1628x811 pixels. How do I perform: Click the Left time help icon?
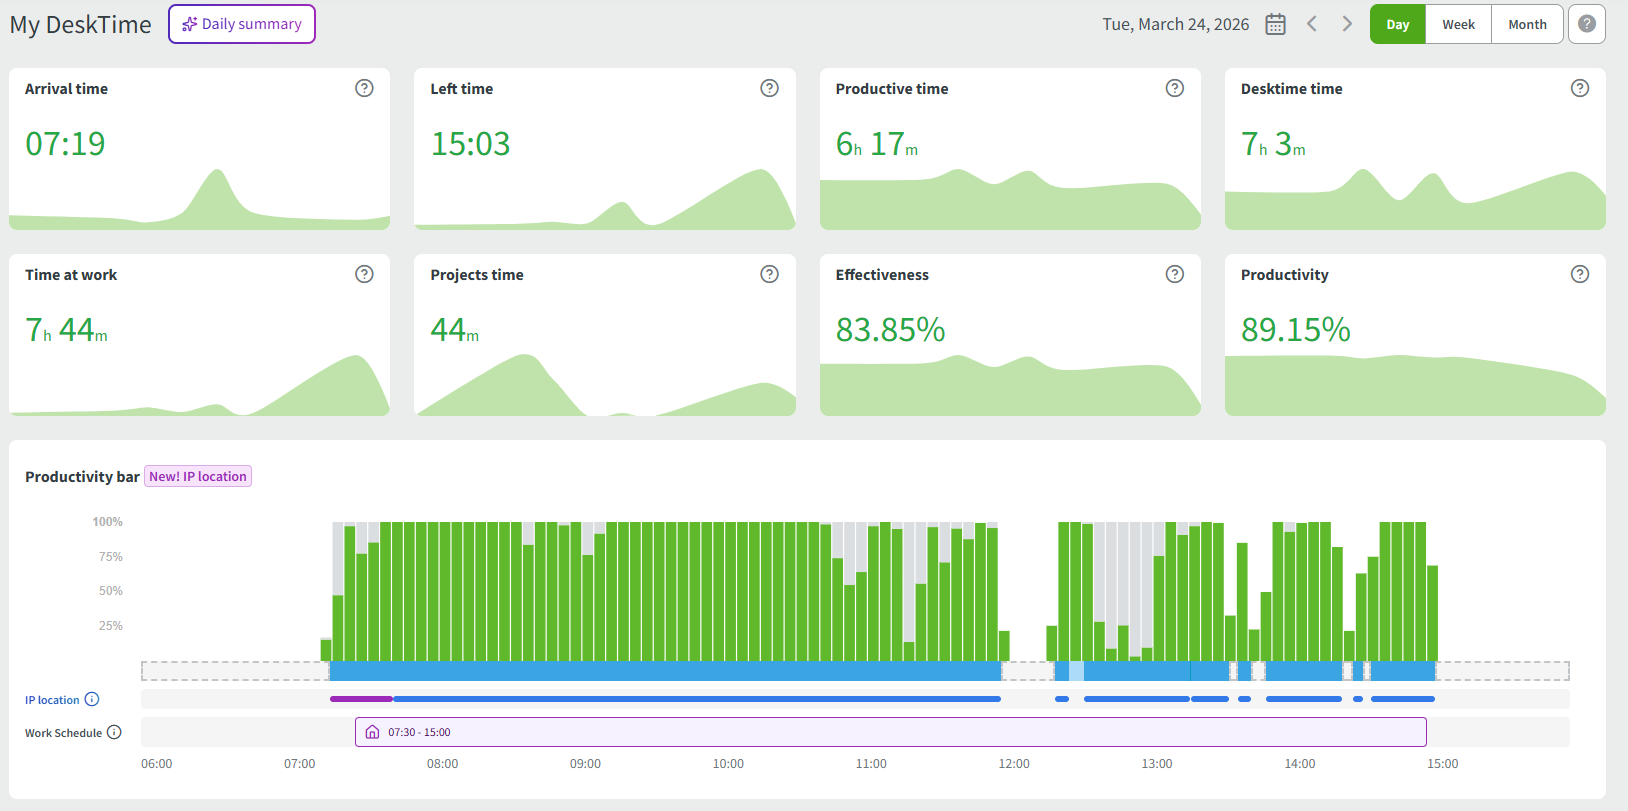pos(769,88)
